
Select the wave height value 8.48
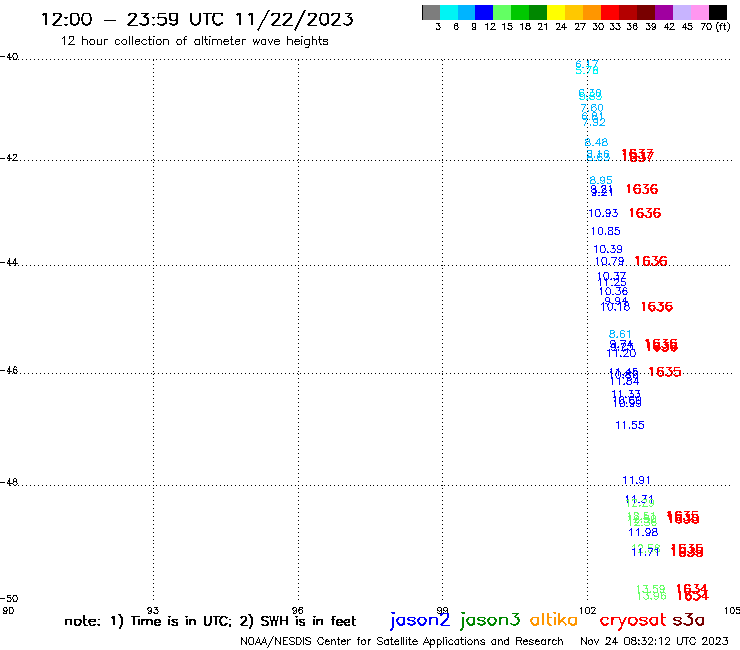(x=597, y=142)
